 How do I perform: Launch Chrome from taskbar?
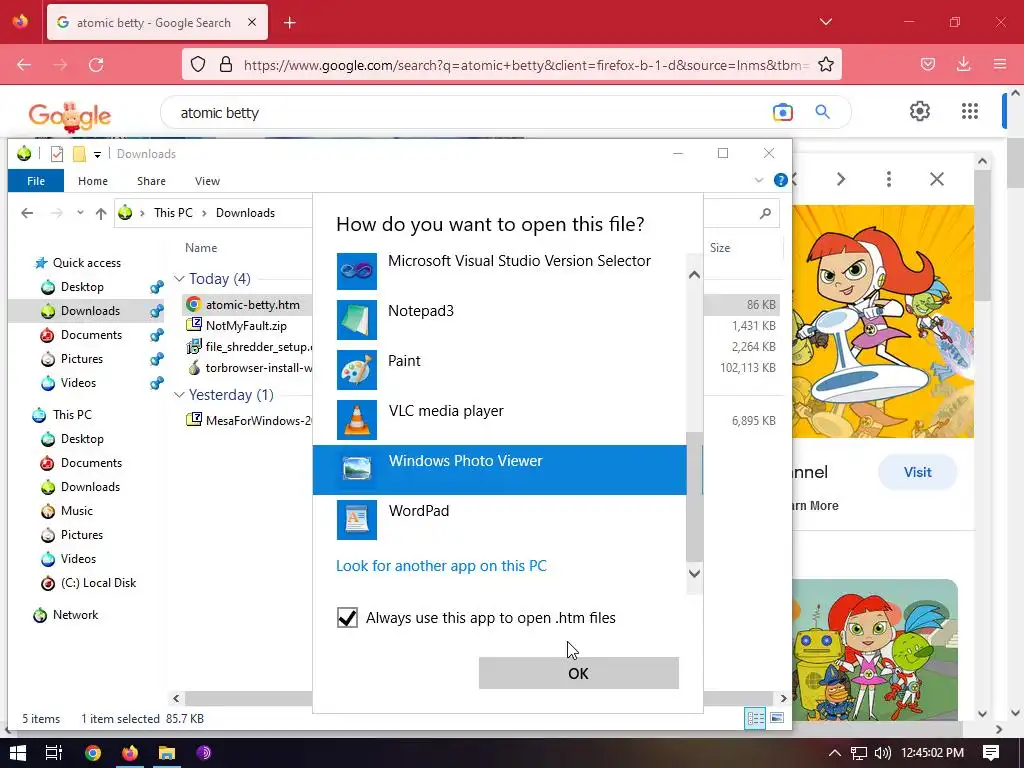pyautogui.click(x=93, y=753)
